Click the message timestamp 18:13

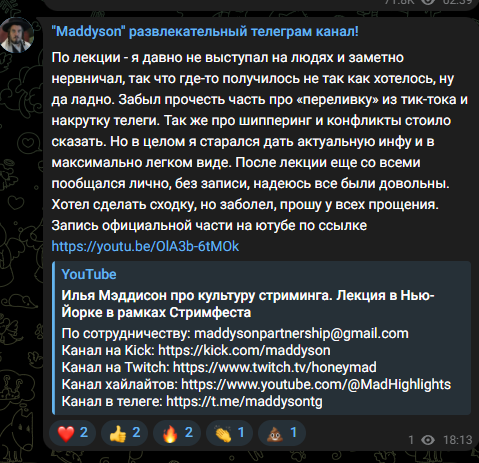coord(458,440)
